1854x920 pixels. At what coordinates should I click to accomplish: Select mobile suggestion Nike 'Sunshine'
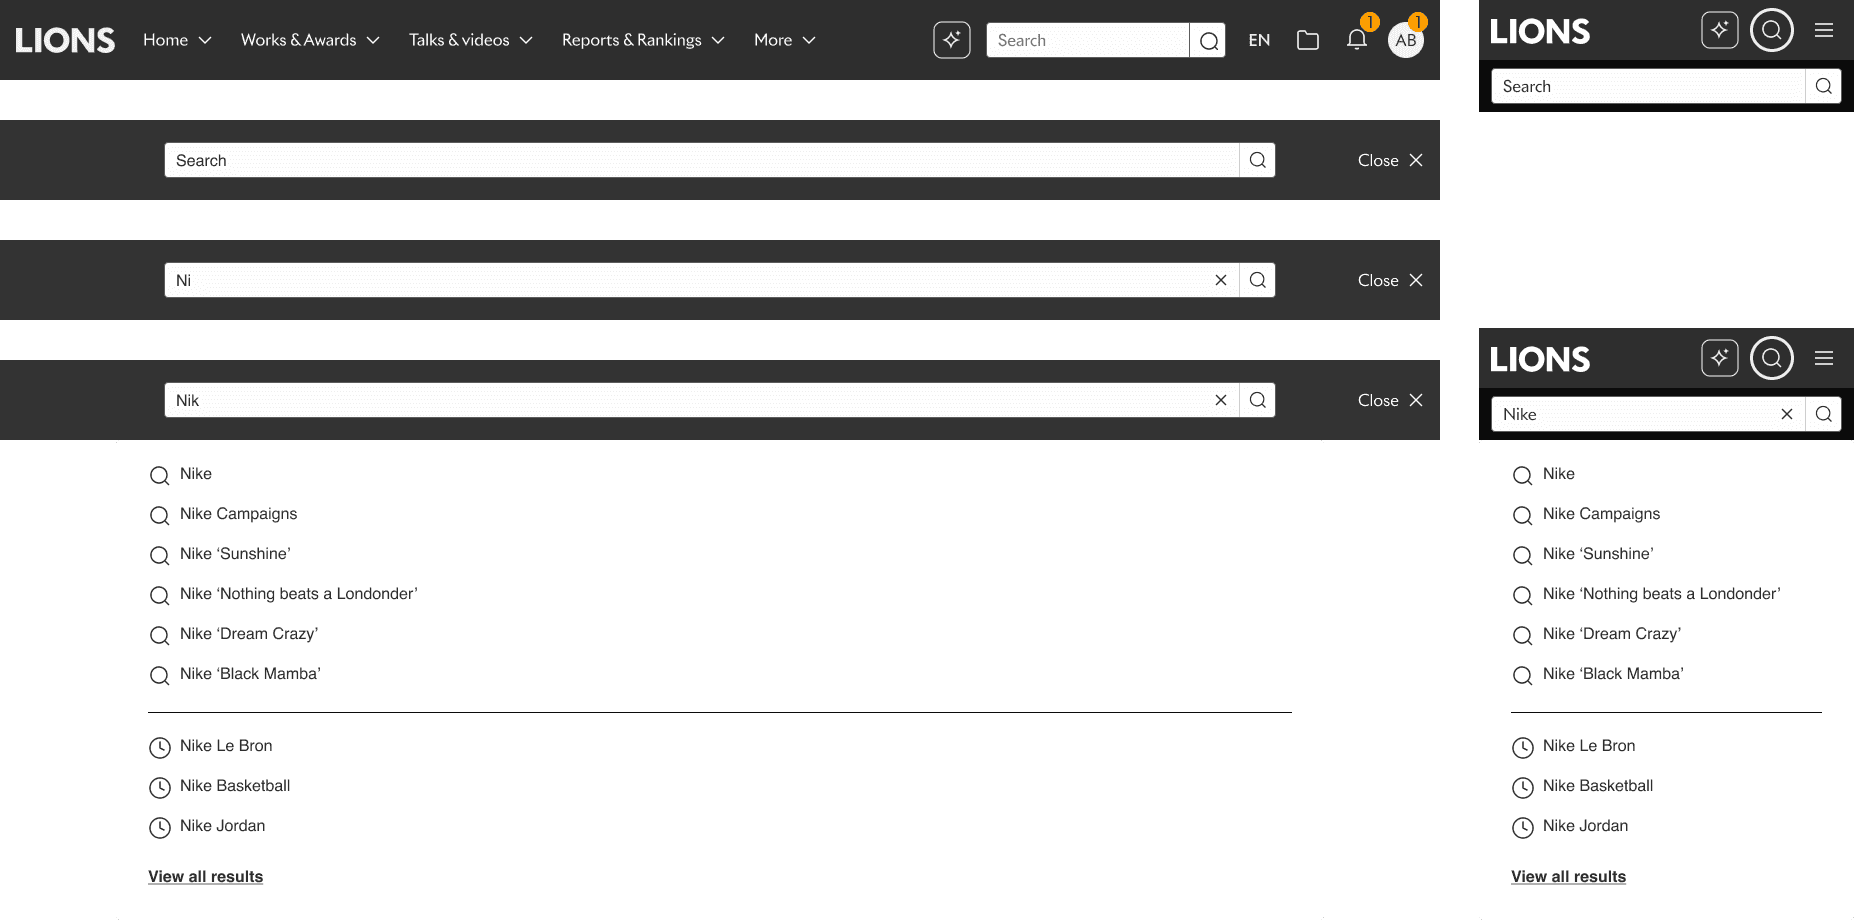coord(1583,554)
